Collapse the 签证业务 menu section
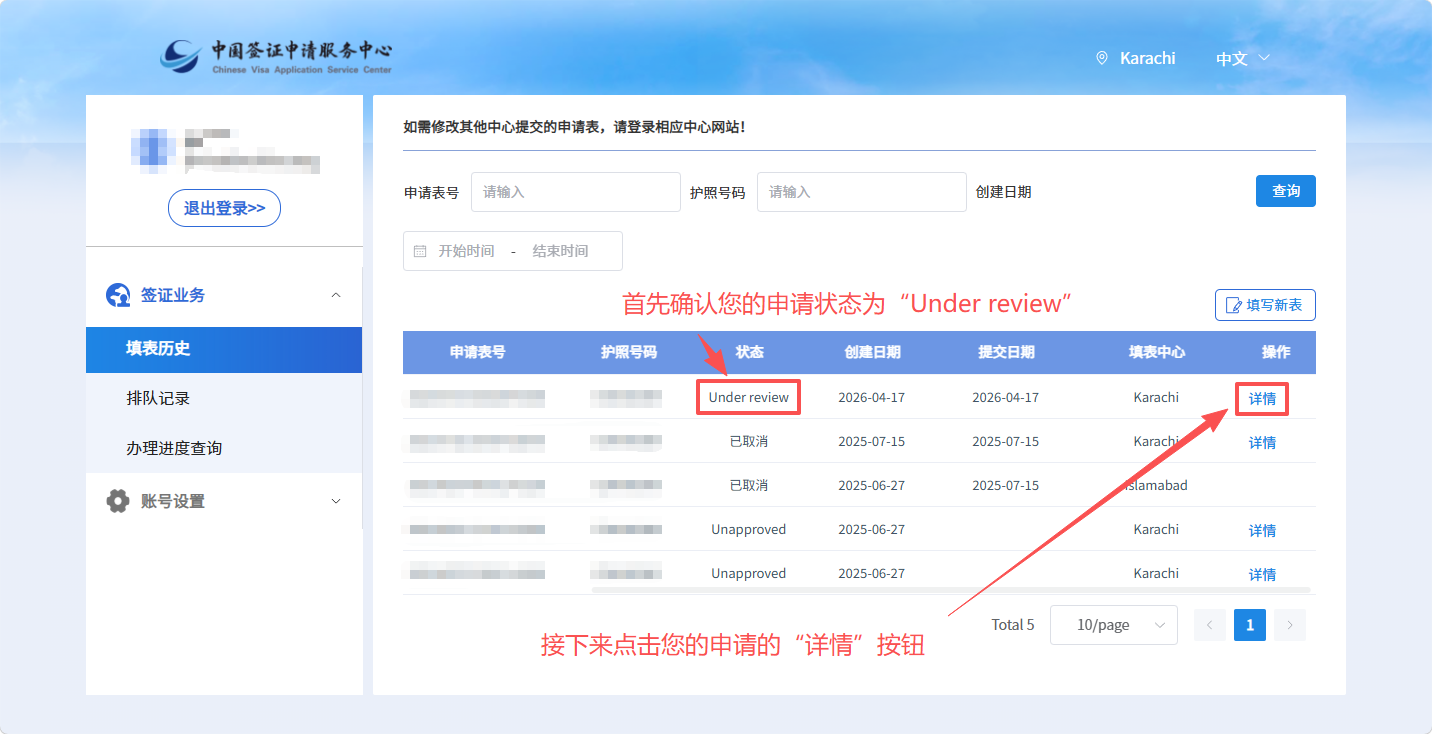The height and width of the screenshot is (734, 1432). pos(336,295)
